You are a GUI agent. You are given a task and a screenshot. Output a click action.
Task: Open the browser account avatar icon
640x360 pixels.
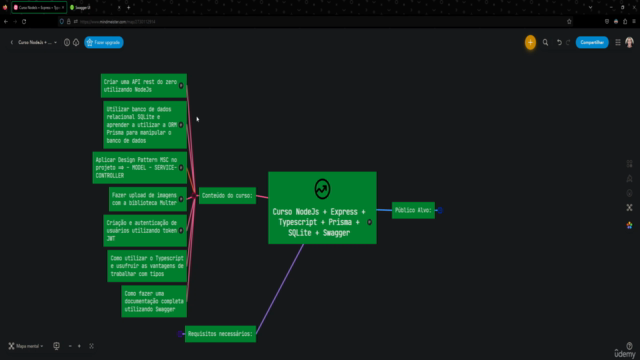click(616, 22)
